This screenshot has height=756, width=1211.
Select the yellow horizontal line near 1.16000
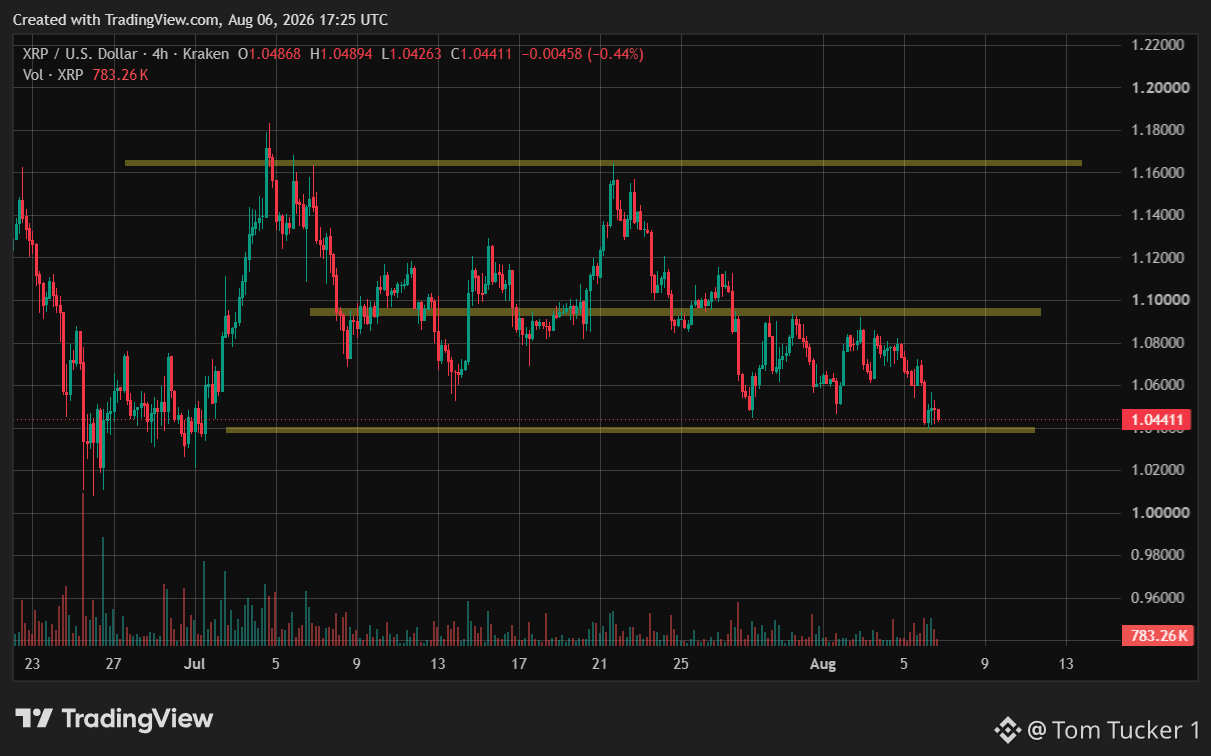tap(603, 162)
